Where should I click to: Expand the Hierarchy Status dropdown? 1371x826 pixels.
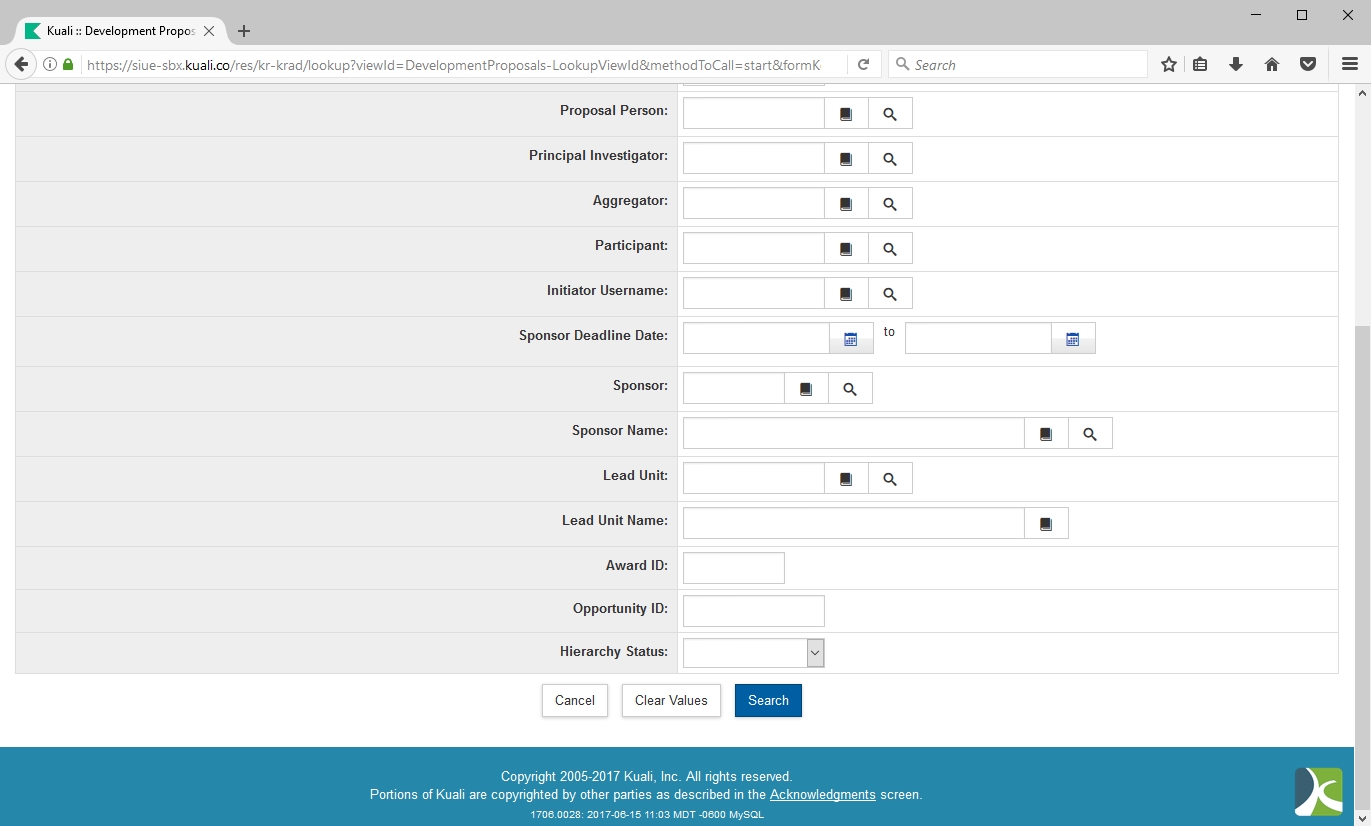[x=815, y=653]
